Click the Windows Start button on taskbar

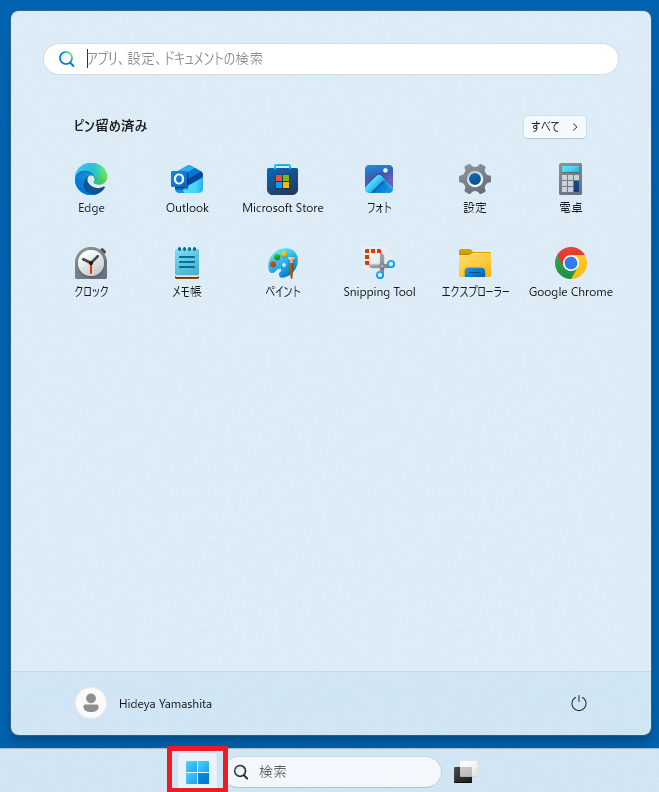(x=197, y=772)
